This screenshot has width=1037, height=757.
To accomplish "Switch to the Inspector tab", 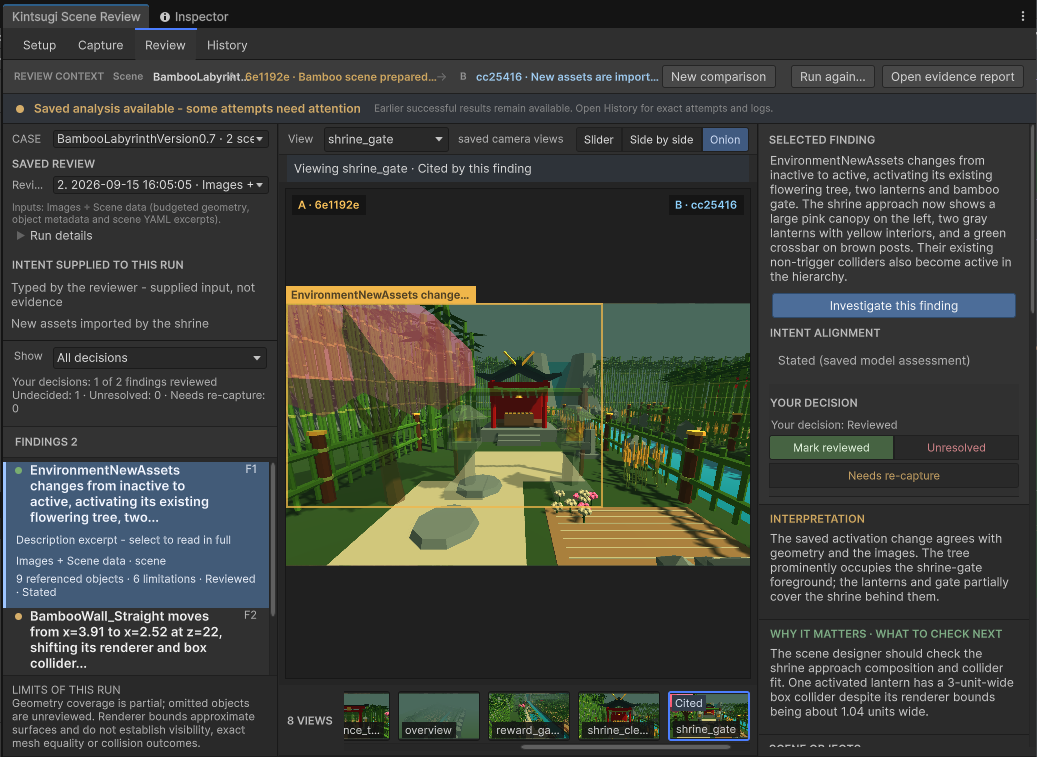I will pyautogui.click(x=194, y=17).
